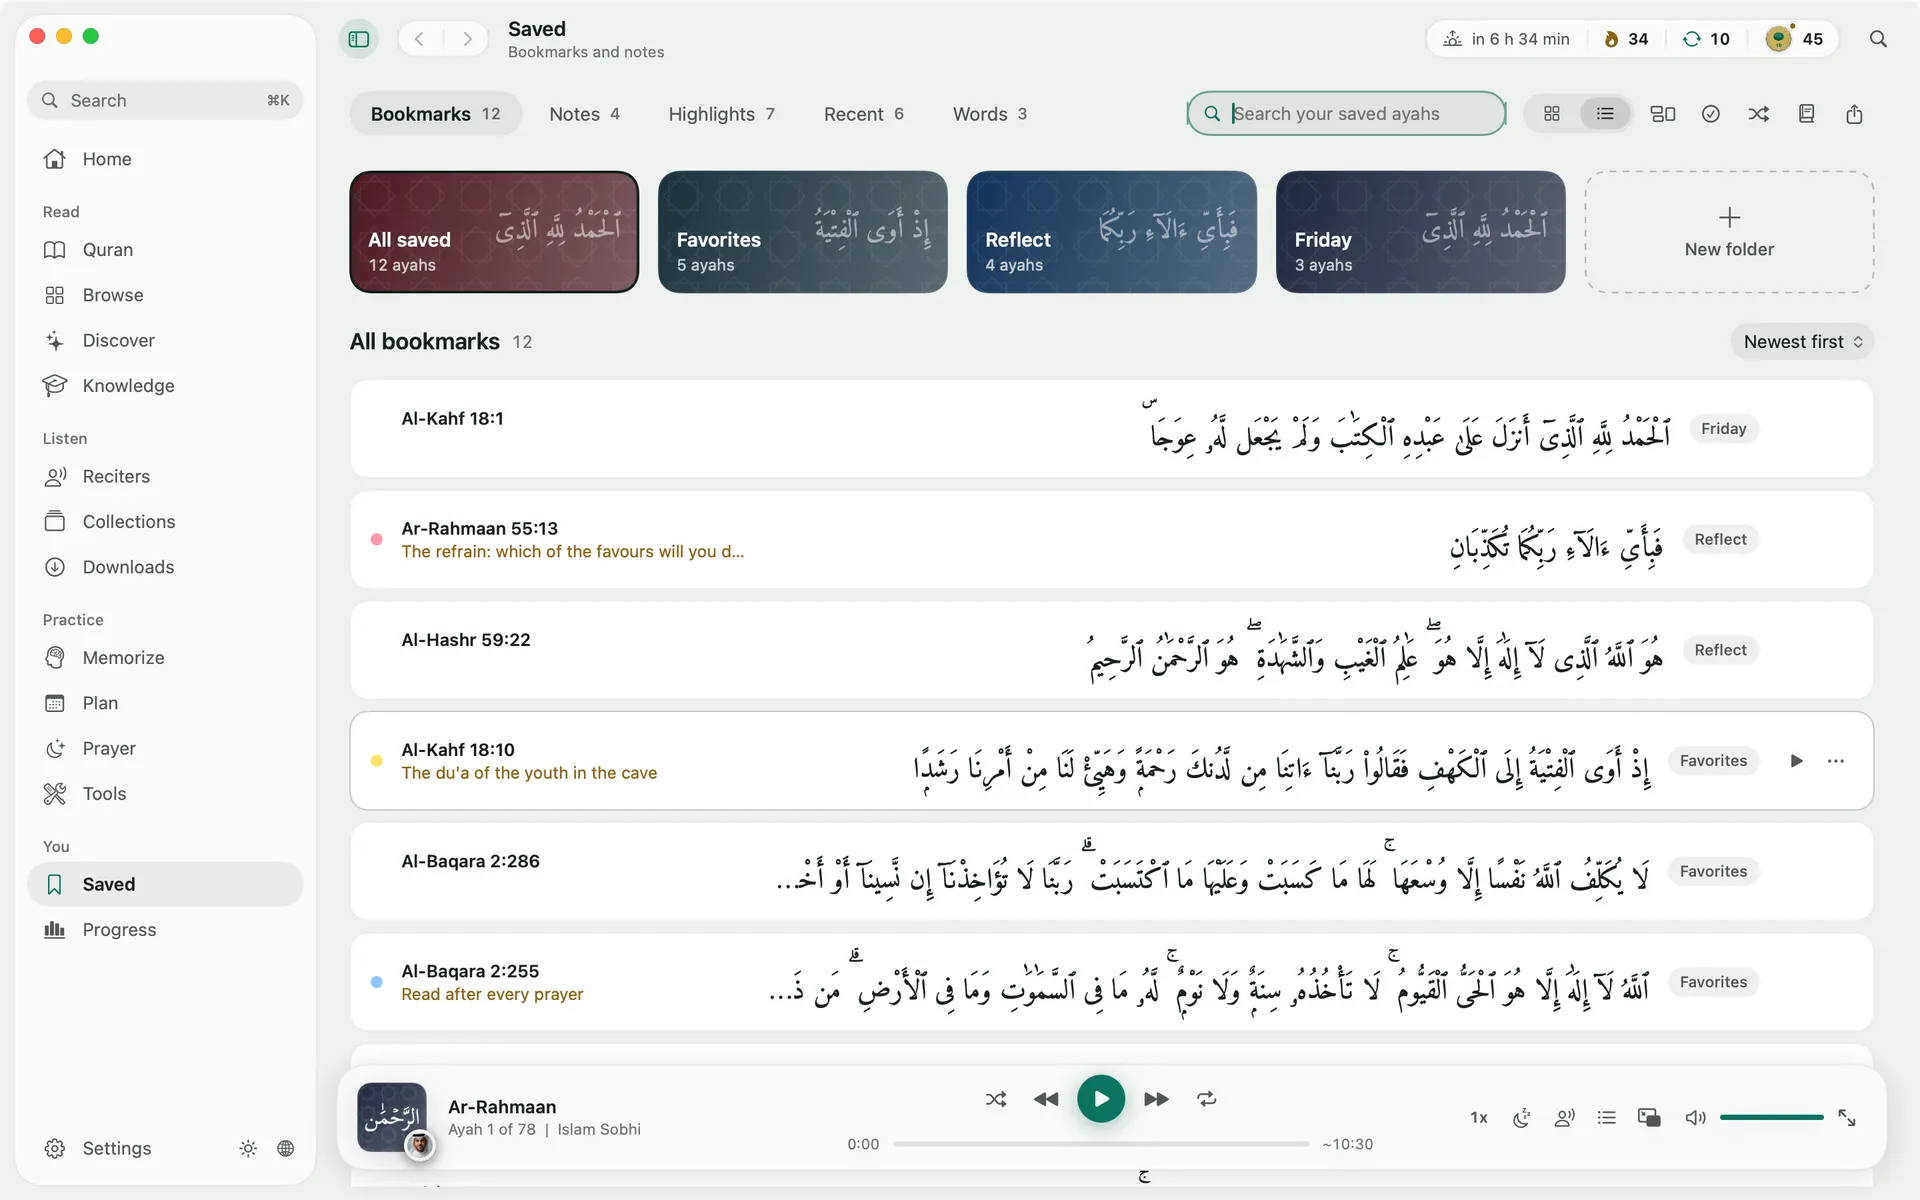Skip to next ayah in player
The height and width of the screenshot is (1200, 1920).
coord(1157,1099)
